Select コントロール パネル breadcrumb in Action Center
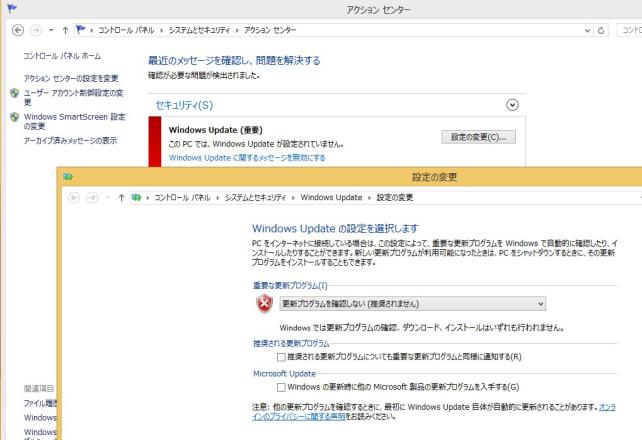The image size is (642, 440). (126, 30)
